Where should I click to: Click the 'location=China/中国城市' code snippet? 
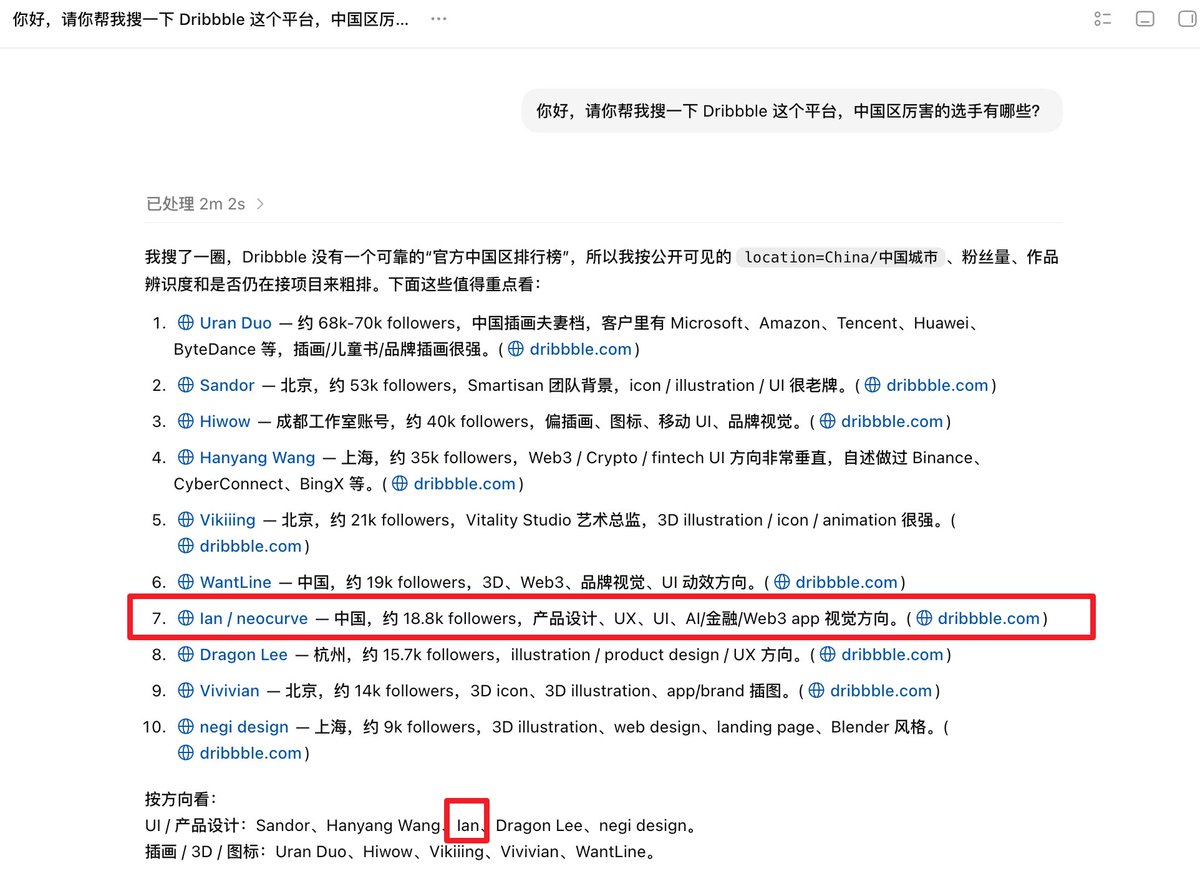(841, 257)
